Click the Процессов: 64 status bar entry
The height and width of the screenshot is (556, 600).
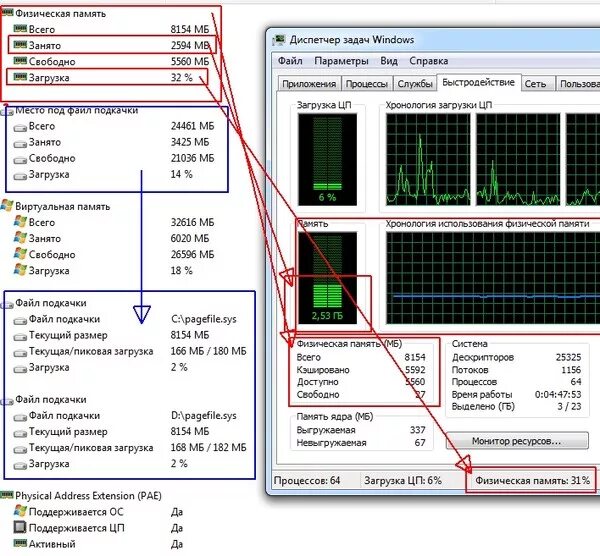click(x=307, y=480)
